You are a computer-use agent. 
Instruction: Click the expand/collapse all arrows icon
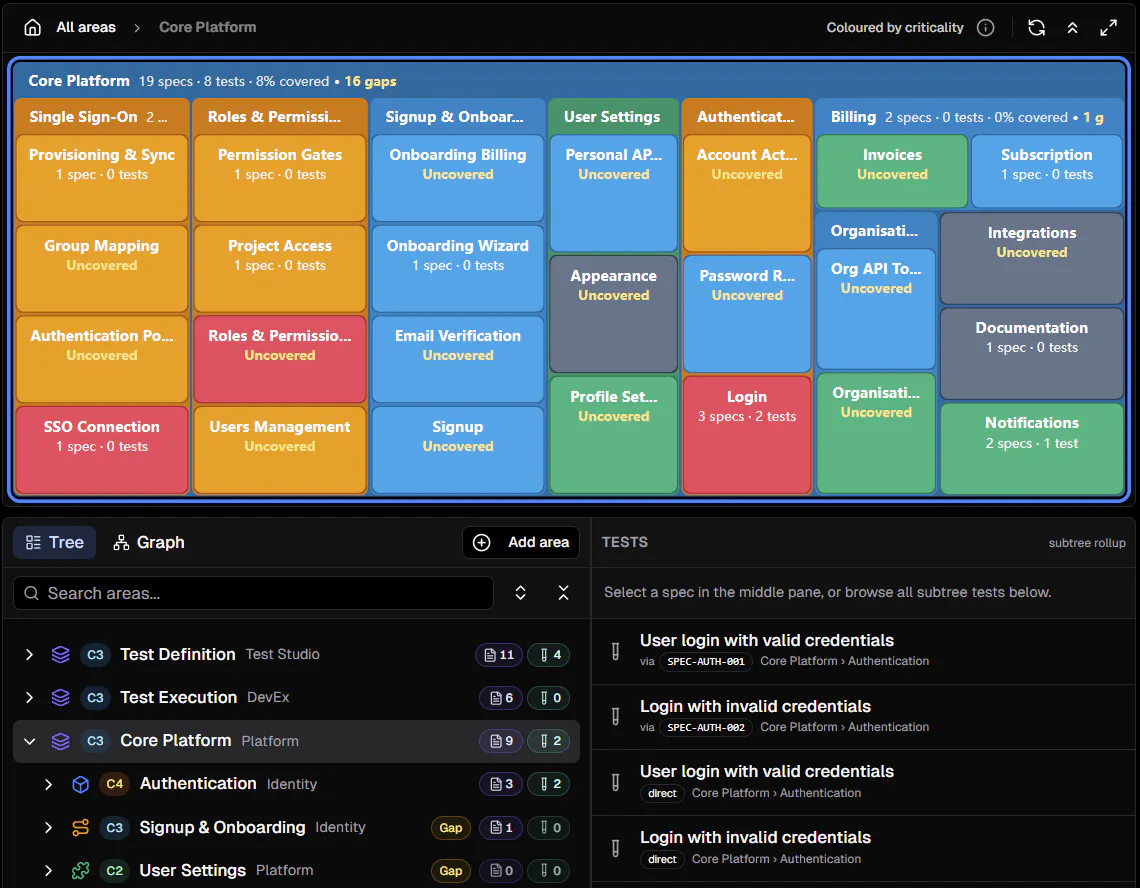521,593
